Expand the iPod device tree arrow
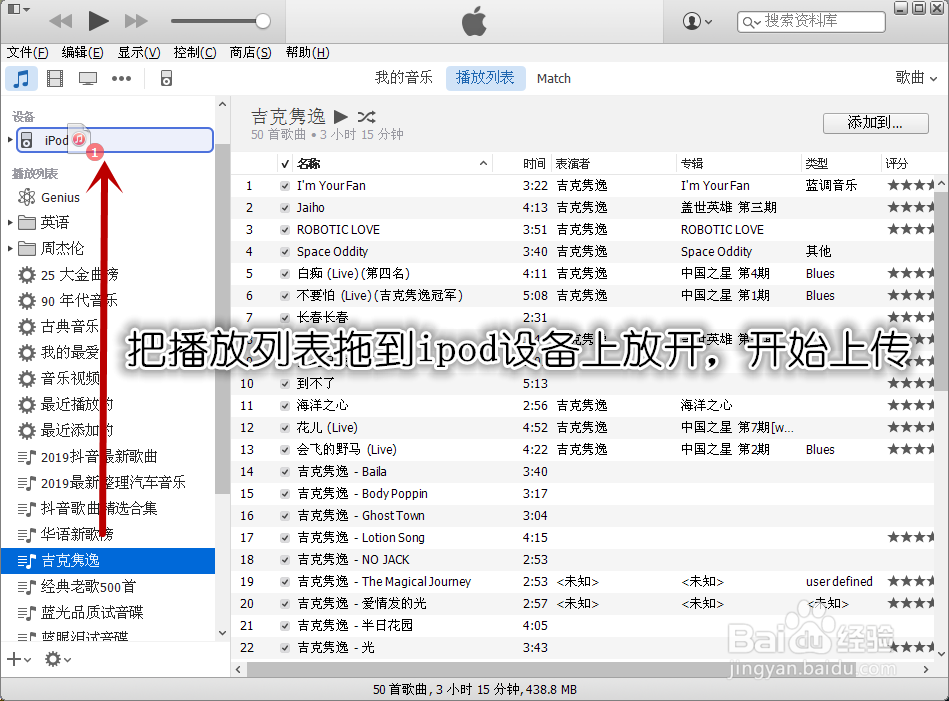Viewport: 949px width, 701px height. click(x=10, y=140)
